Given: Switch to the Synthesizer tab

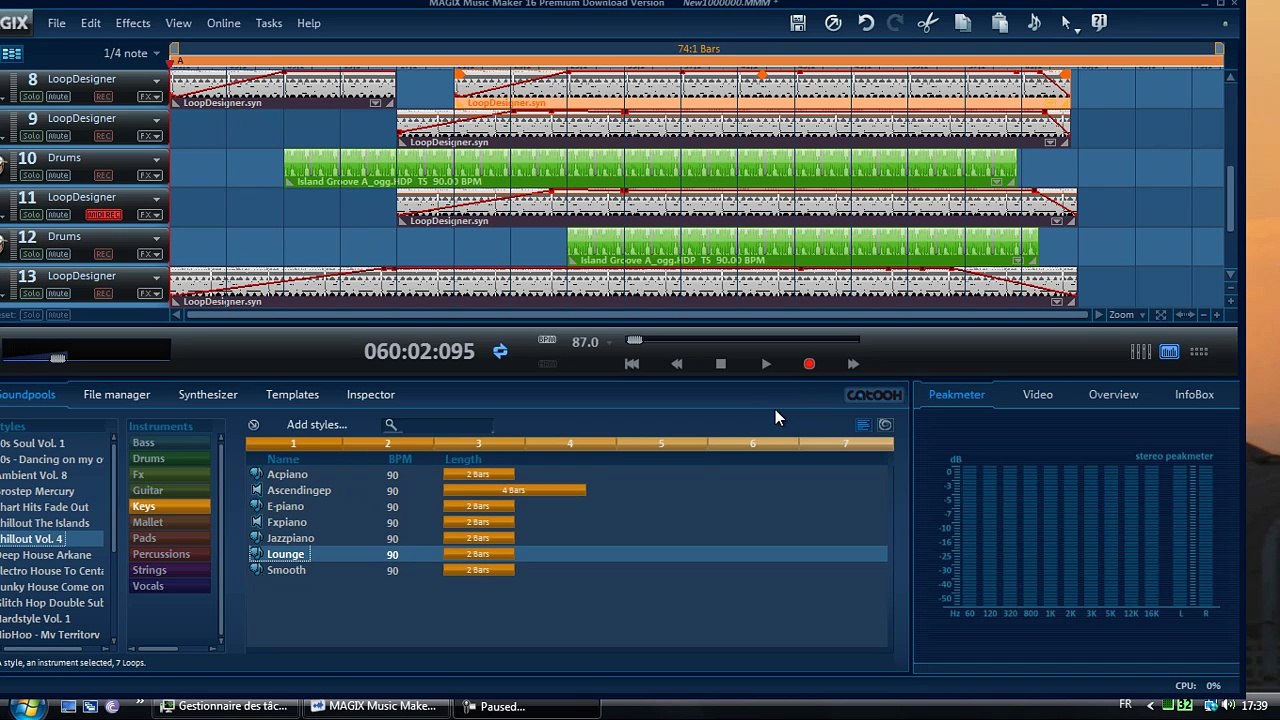Looking at the screenshot, I should click(x=208, y=395).
